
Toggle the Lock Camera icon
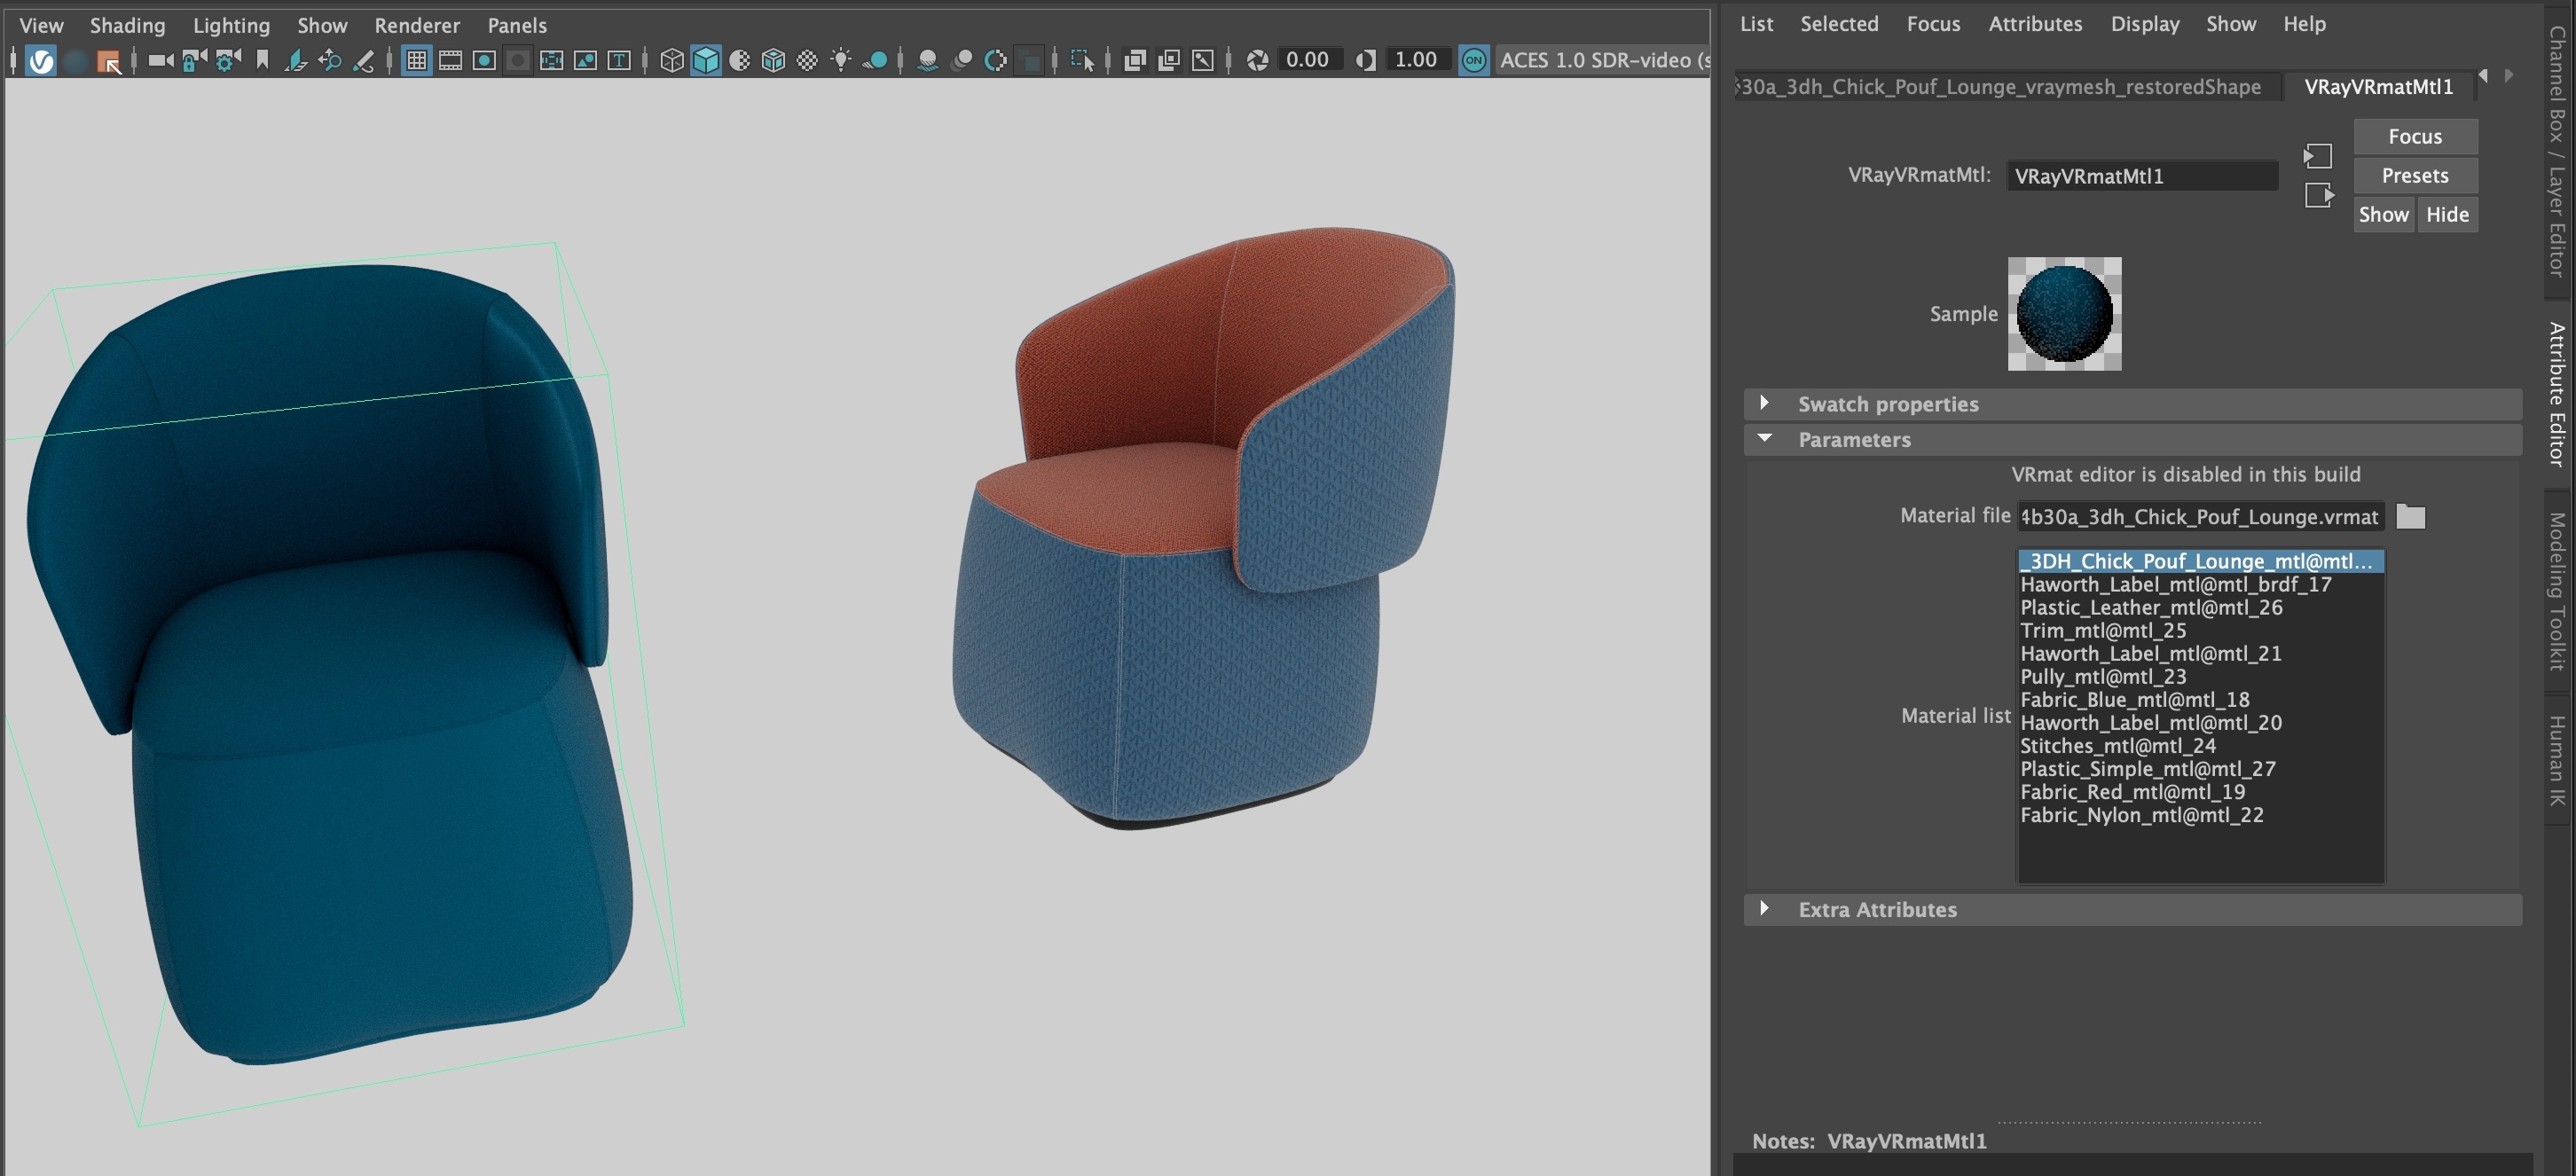click(194, 61)
